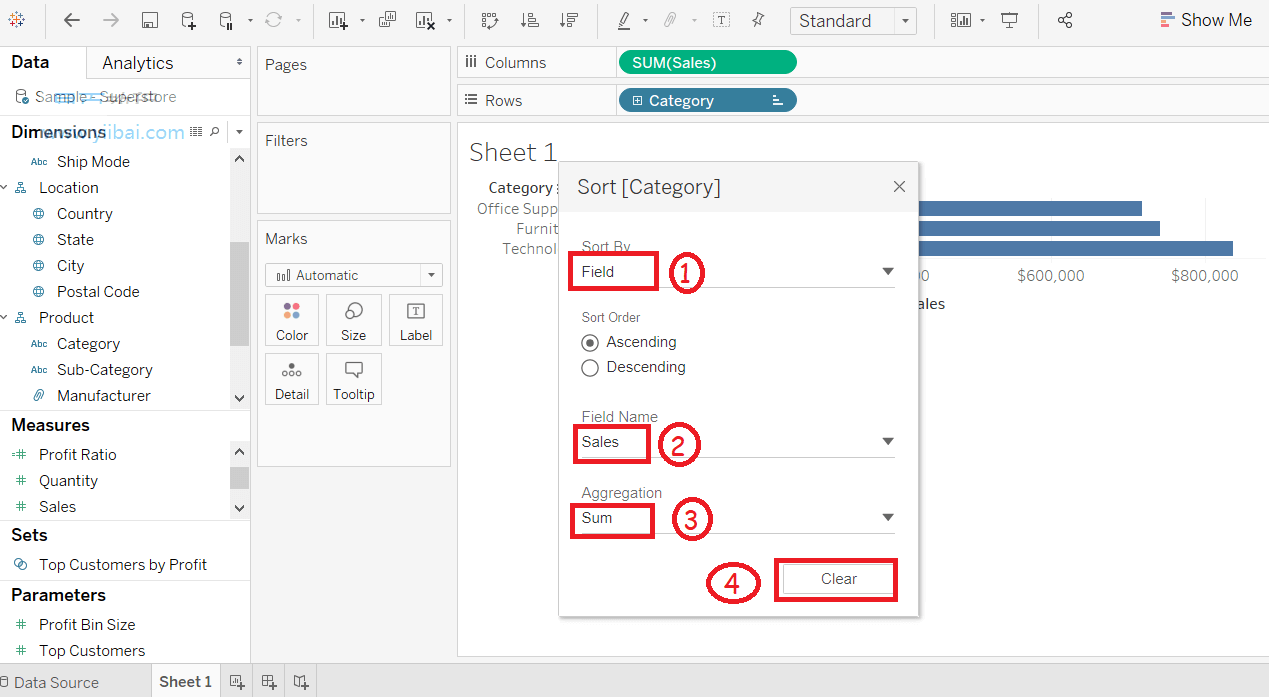
Task: Click the Sort ascending toolbar icon
Action: pos(530,20)
